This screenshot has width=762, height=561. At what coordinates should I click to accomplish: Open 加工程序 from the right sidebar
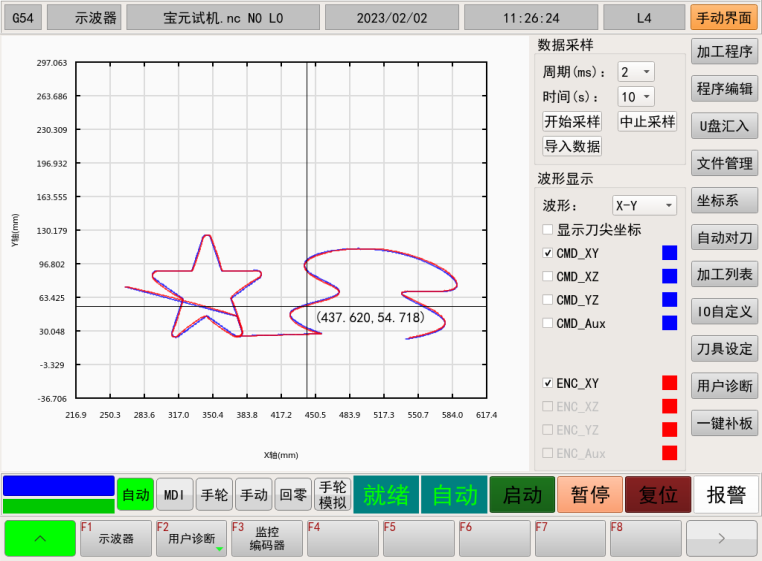(724, 51)
